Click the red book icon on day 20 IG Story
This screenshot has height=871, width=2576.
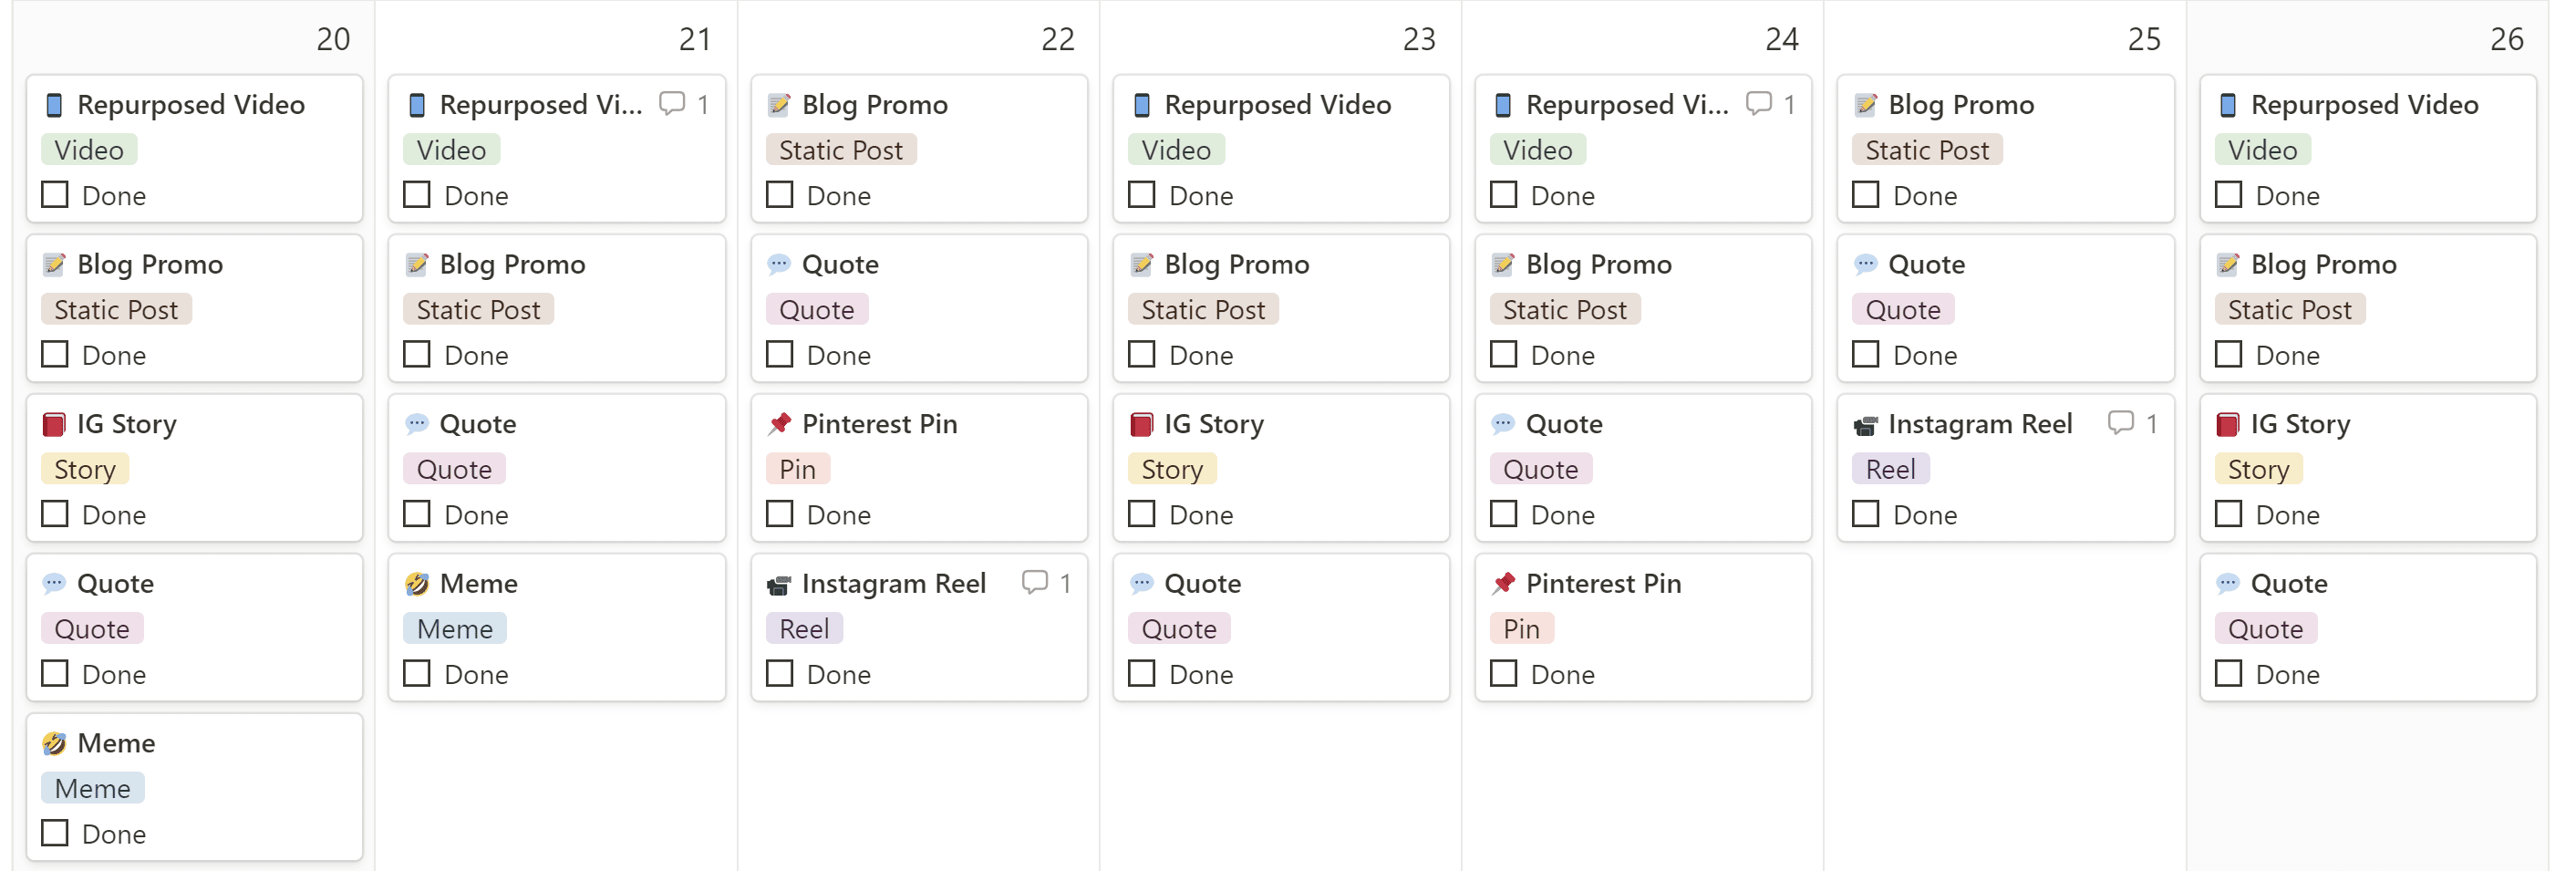click(54, 425)
